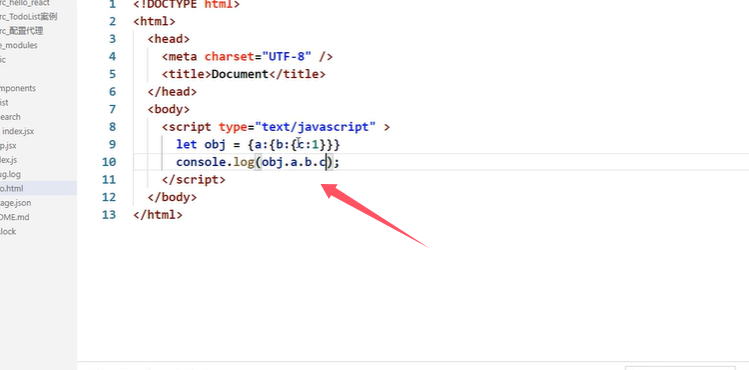
Task: Click the 'Document' title text
Action: click(x=240, y=74)
